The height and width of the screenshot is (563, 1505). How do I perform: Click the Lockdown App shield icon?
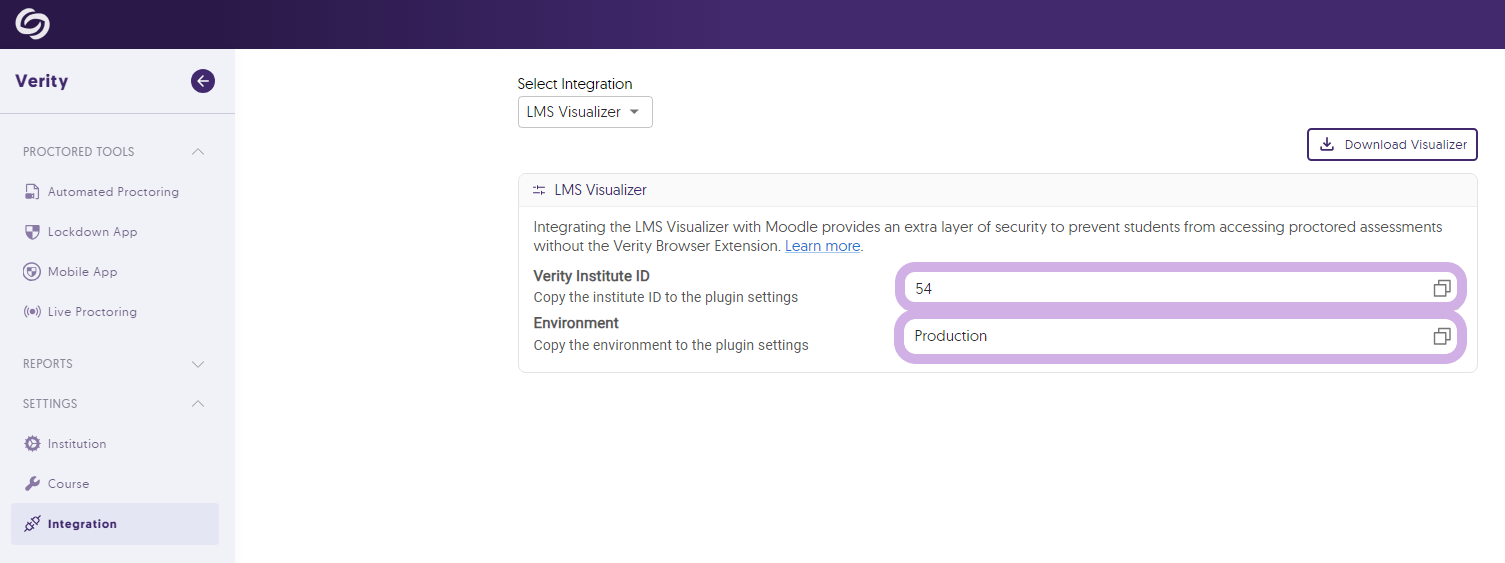(x=32, y=232)
